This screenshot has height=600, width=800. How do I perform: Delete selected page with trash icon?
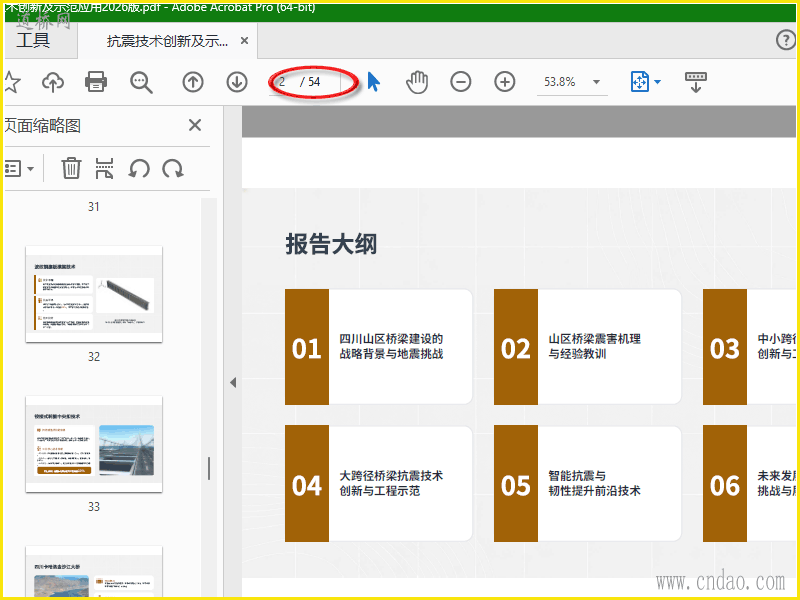(71, 168)
